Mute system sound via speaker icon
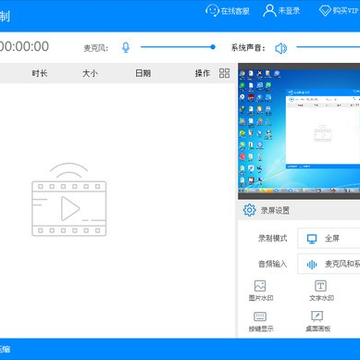The width and height of the screenshot is (360, 360). [281, 49]
